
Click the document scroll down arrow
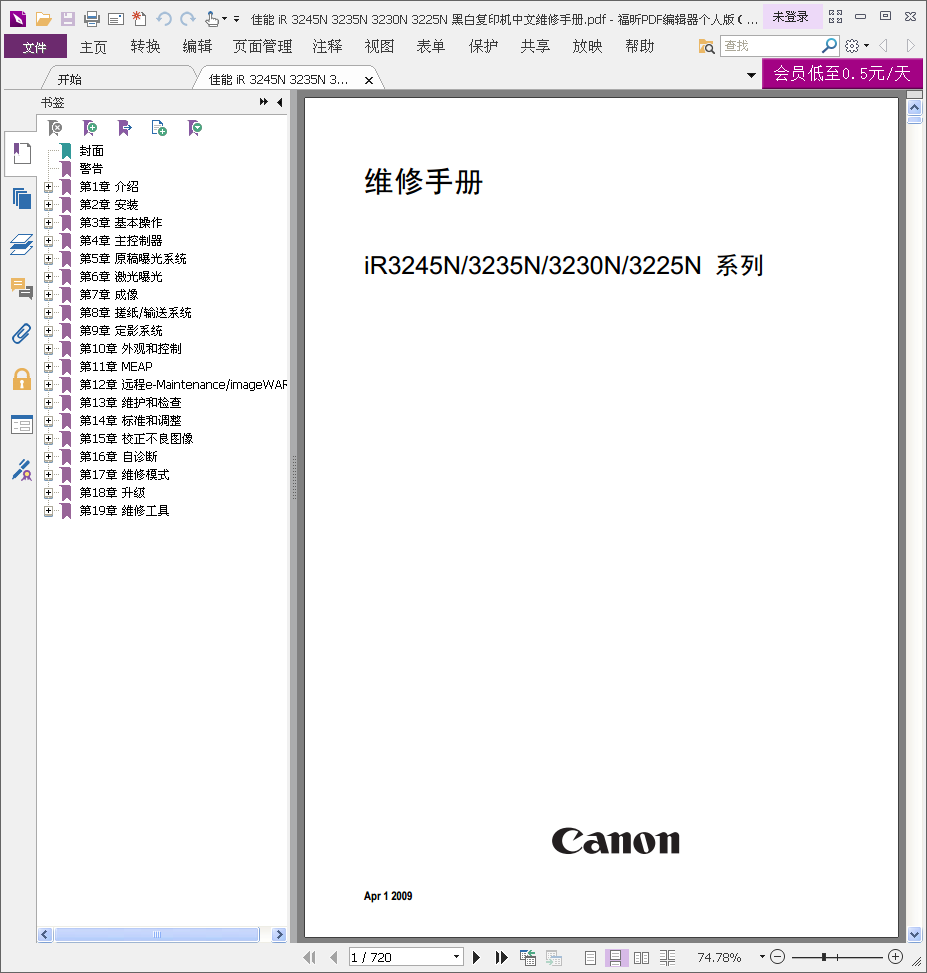[x=915, y=934]
